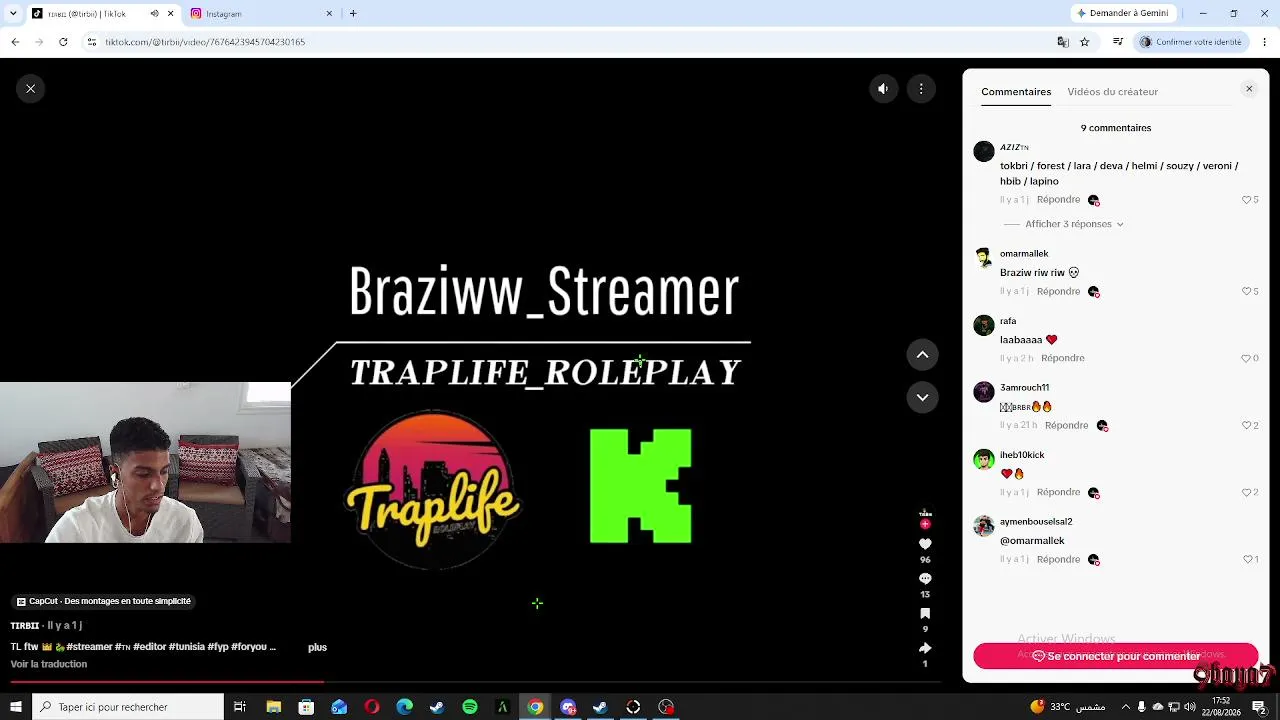Viewport: 1280px width, 720px height.
Task: Click the address bar URL
Action: pyautogui.click(x=205, y=42)
